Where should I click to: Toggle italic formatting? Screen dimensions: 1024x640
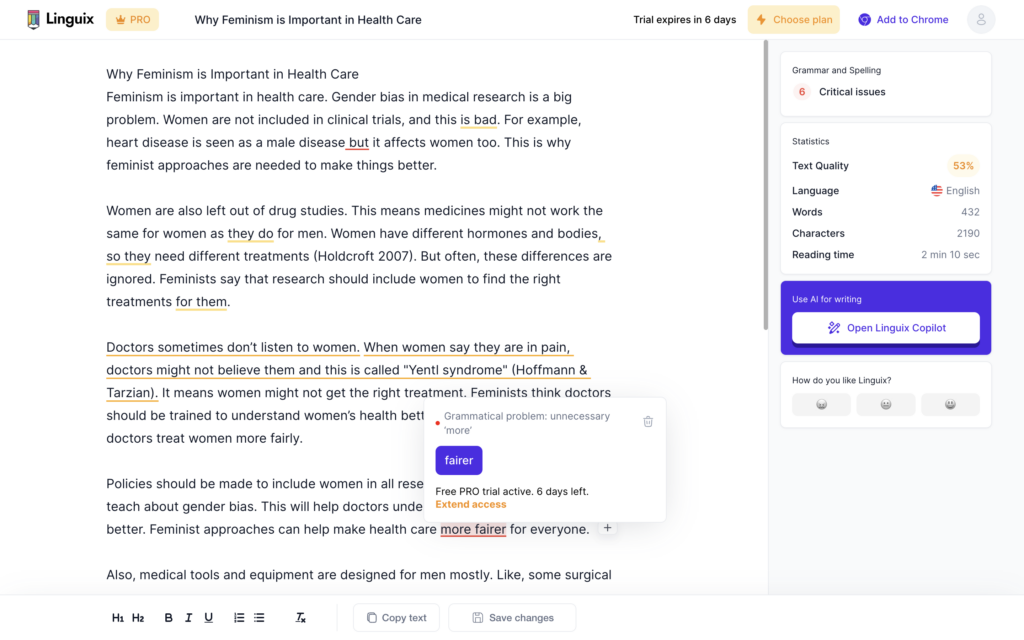(188, 617)
